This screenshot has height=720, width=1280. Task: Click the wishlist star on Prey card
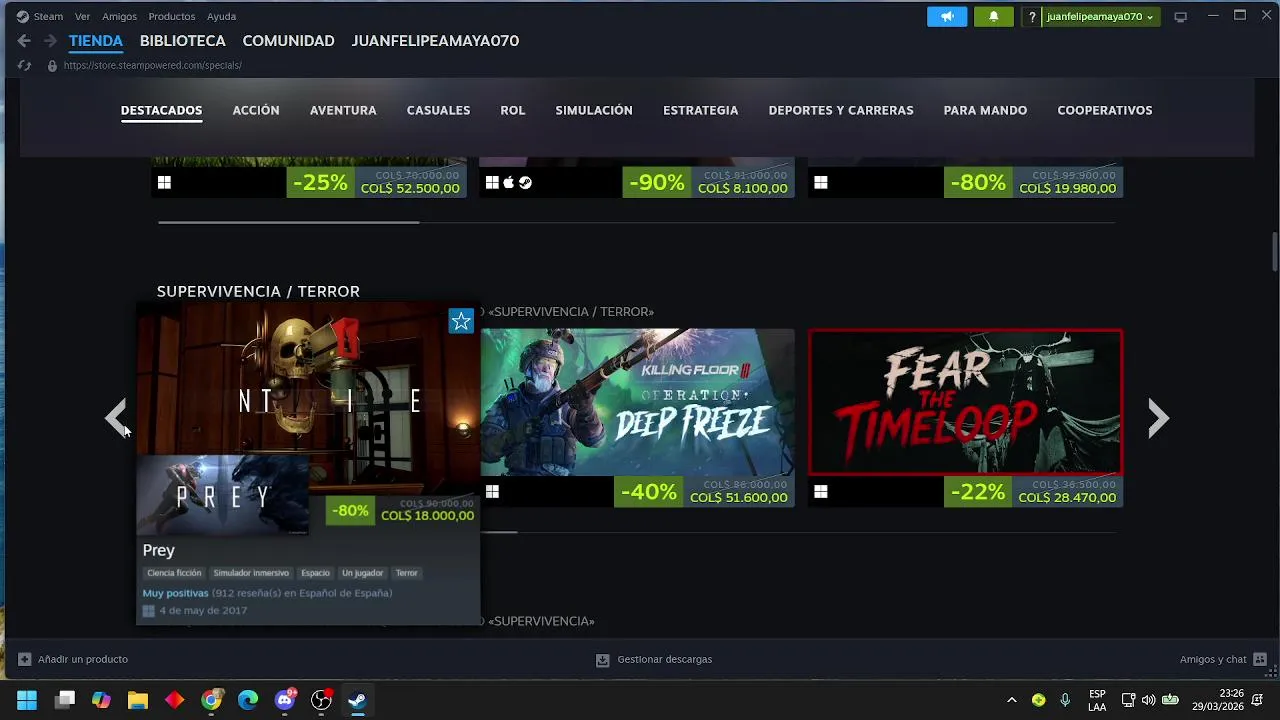click(461, 321)
